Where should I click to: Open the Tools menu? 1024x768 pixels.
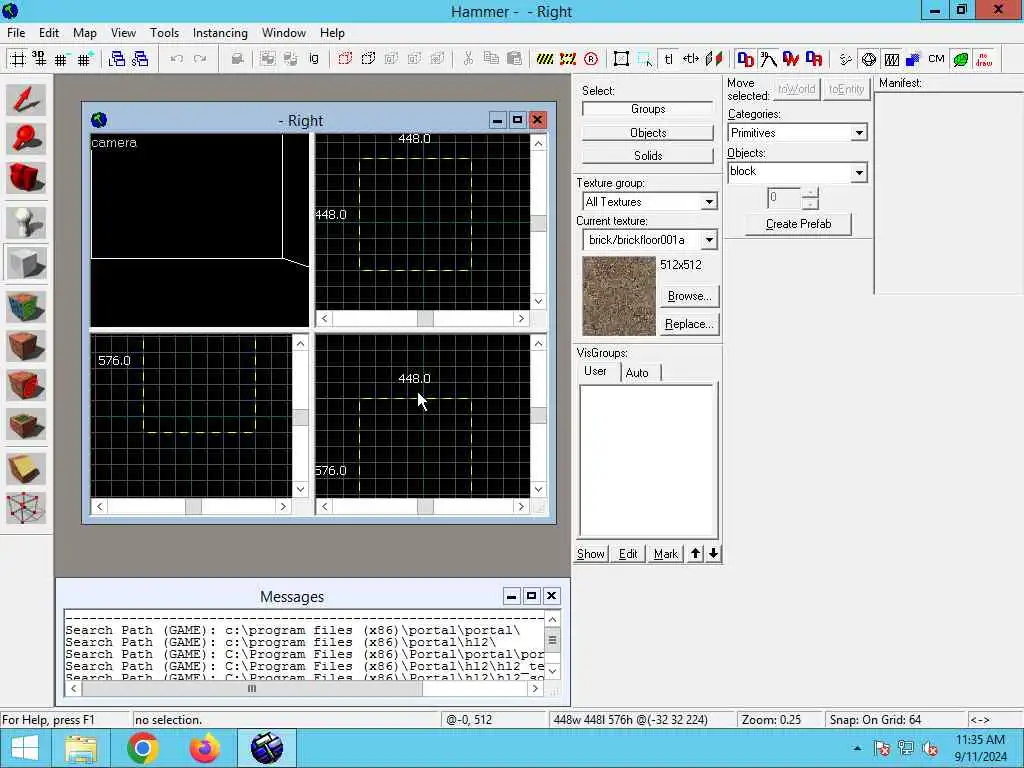click(164, 33)
